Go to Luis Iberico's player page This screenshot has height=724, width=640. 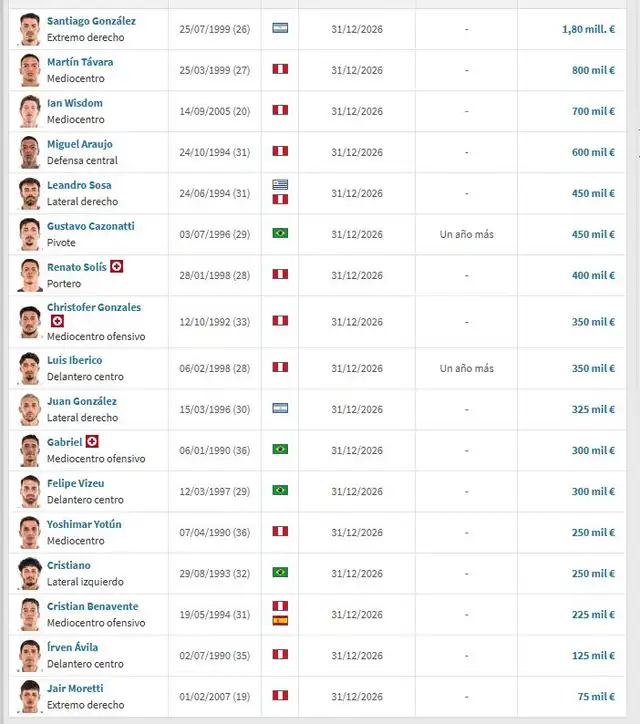point(74,360)
